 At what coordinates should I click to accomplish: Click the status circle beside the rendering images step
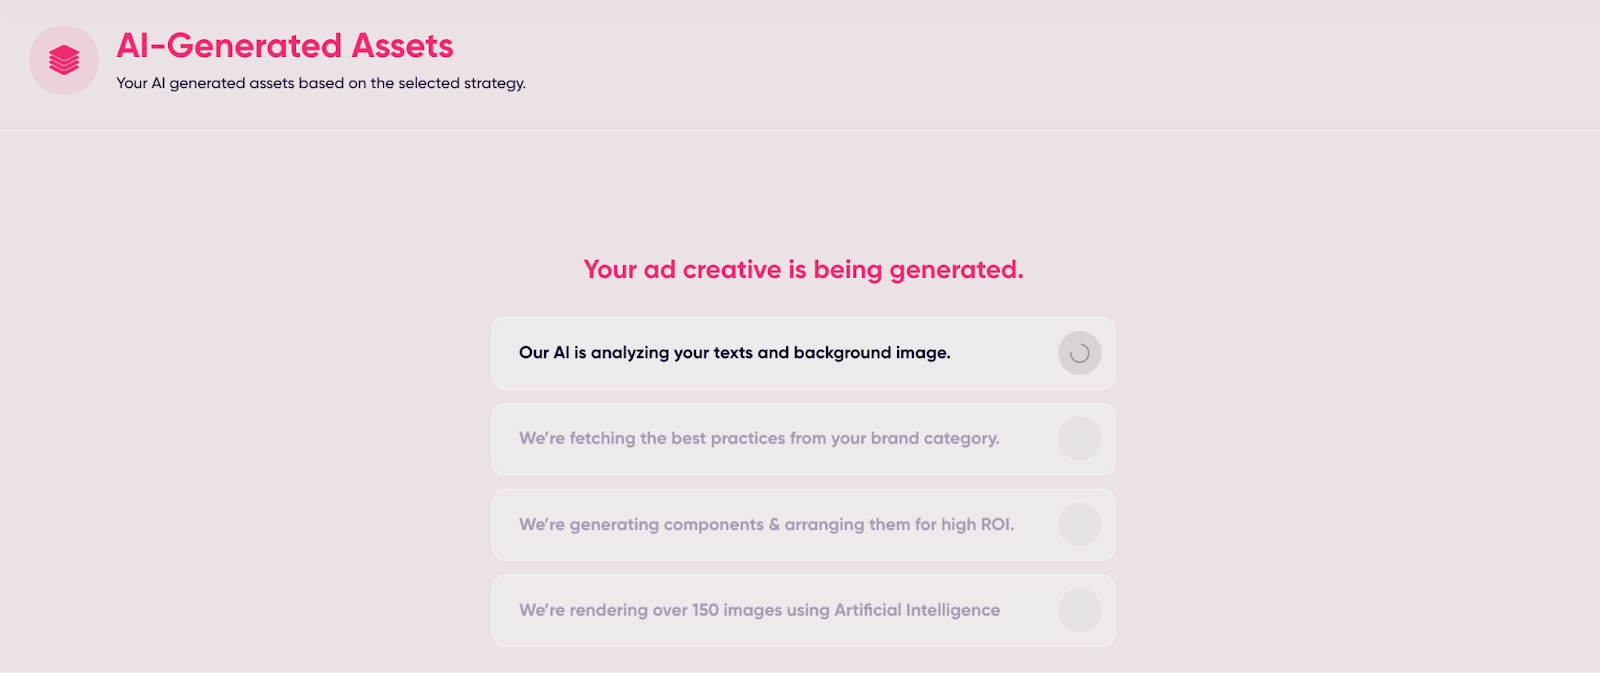pyautogui.click(x=1079, y=611)
